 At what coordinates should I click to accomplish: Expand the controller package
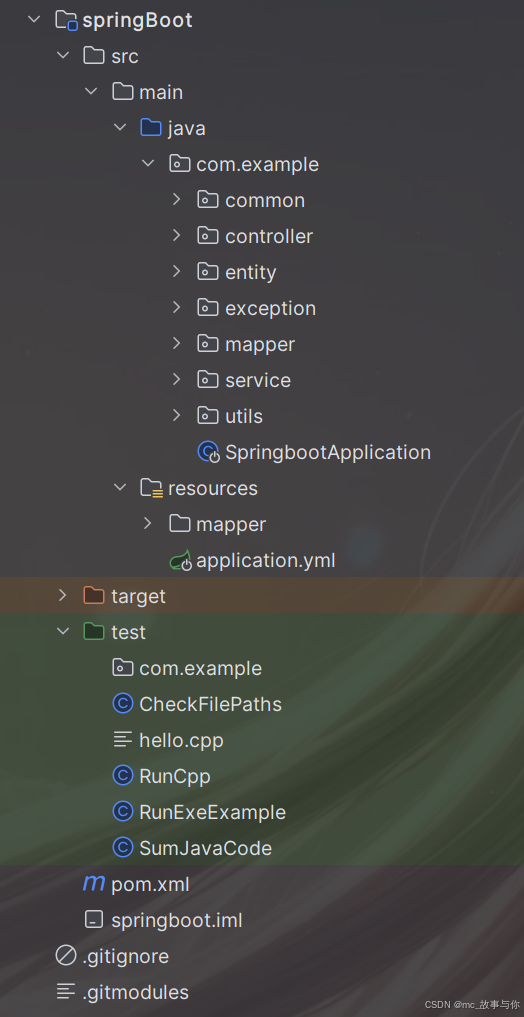[x=176, y=235]
